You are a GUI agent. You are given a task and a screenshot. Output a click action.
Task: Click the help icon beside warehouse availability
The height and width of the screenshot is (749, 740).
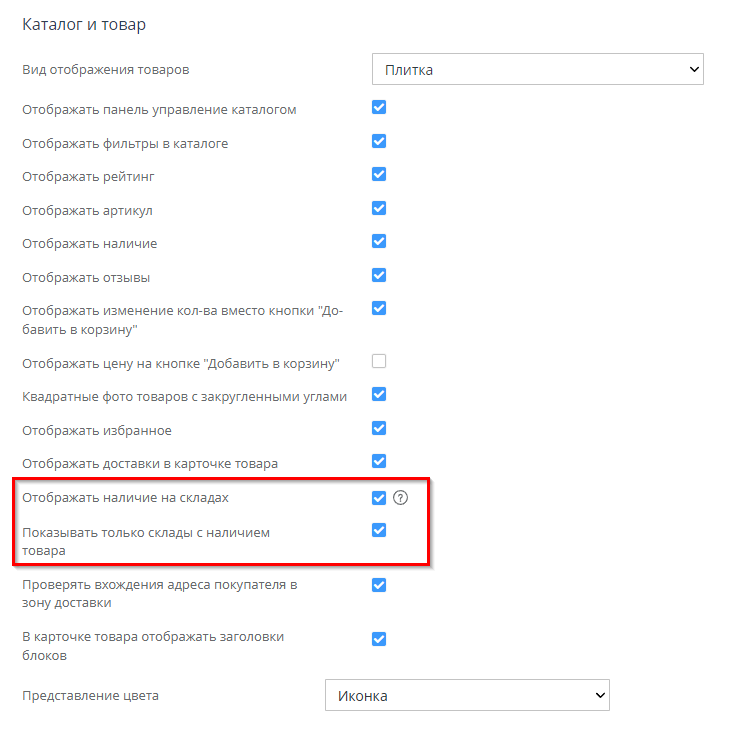(401, 497)
